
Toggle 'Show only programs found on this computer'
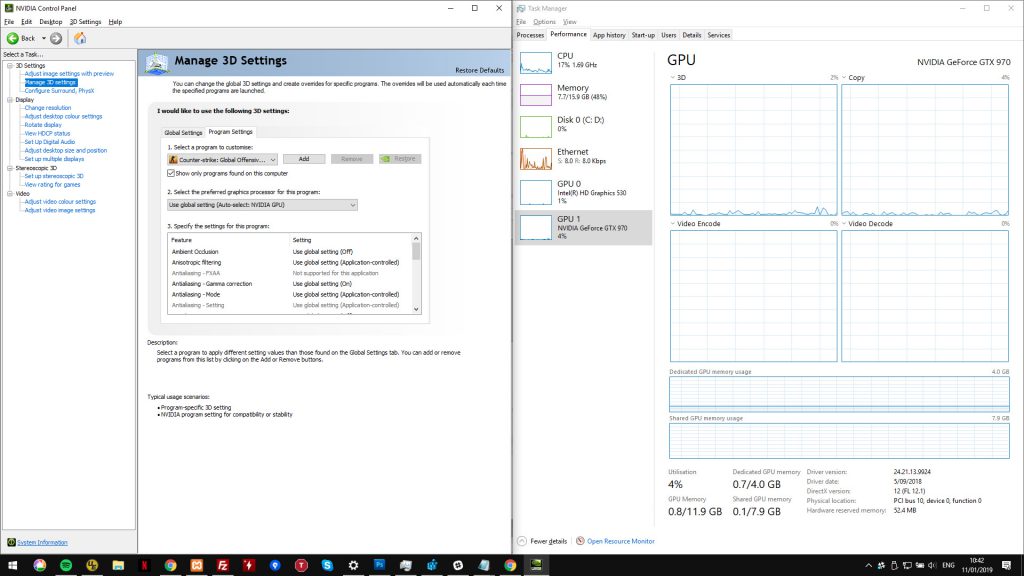point(171,174)
